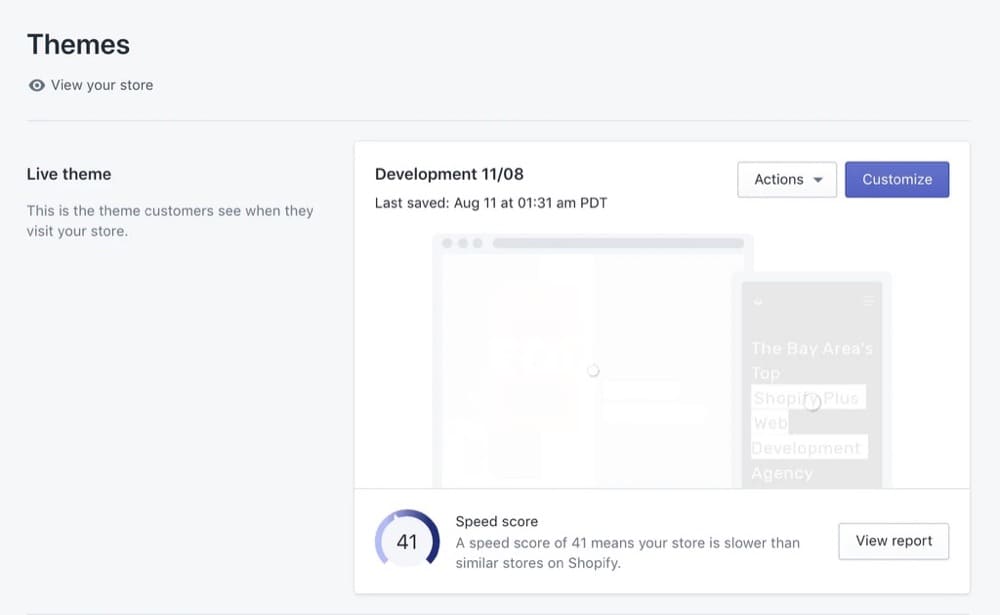Click the circular speed score gauge
Screen dimensions: 1000x615
pyautogui.click(x=407, y=542)
